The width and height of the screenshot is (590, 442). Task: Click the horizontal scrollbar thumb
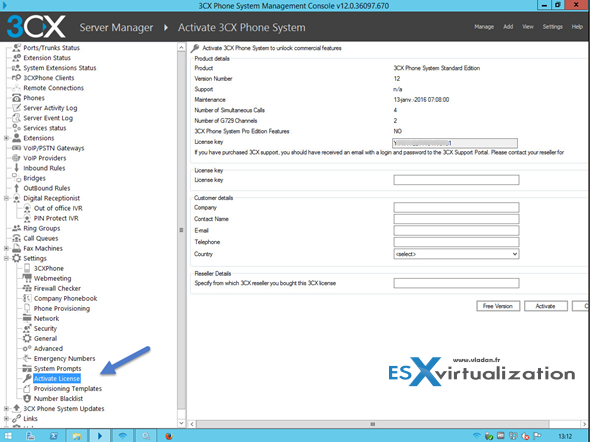[x=373, y=424]
